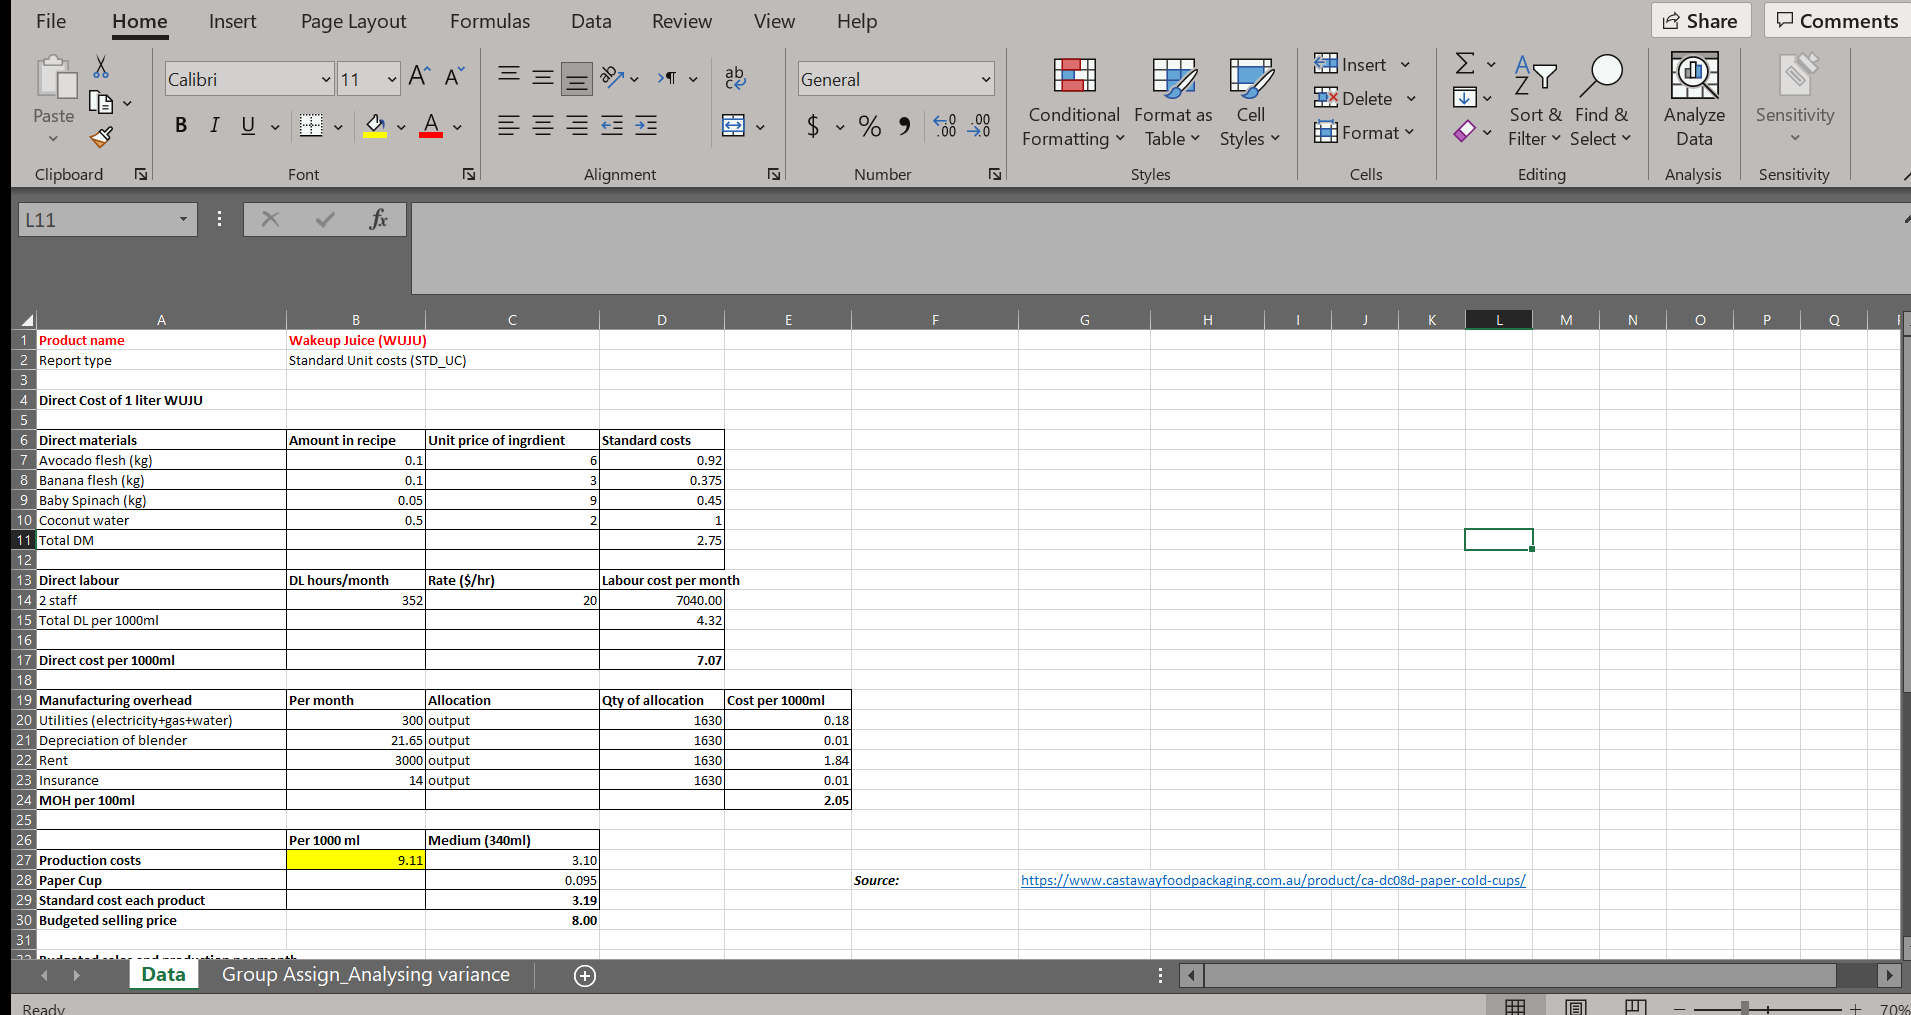Add a new sheet with plus icon
The height and width of the screenshot is (1015, 1911).
tap(585, 976)
